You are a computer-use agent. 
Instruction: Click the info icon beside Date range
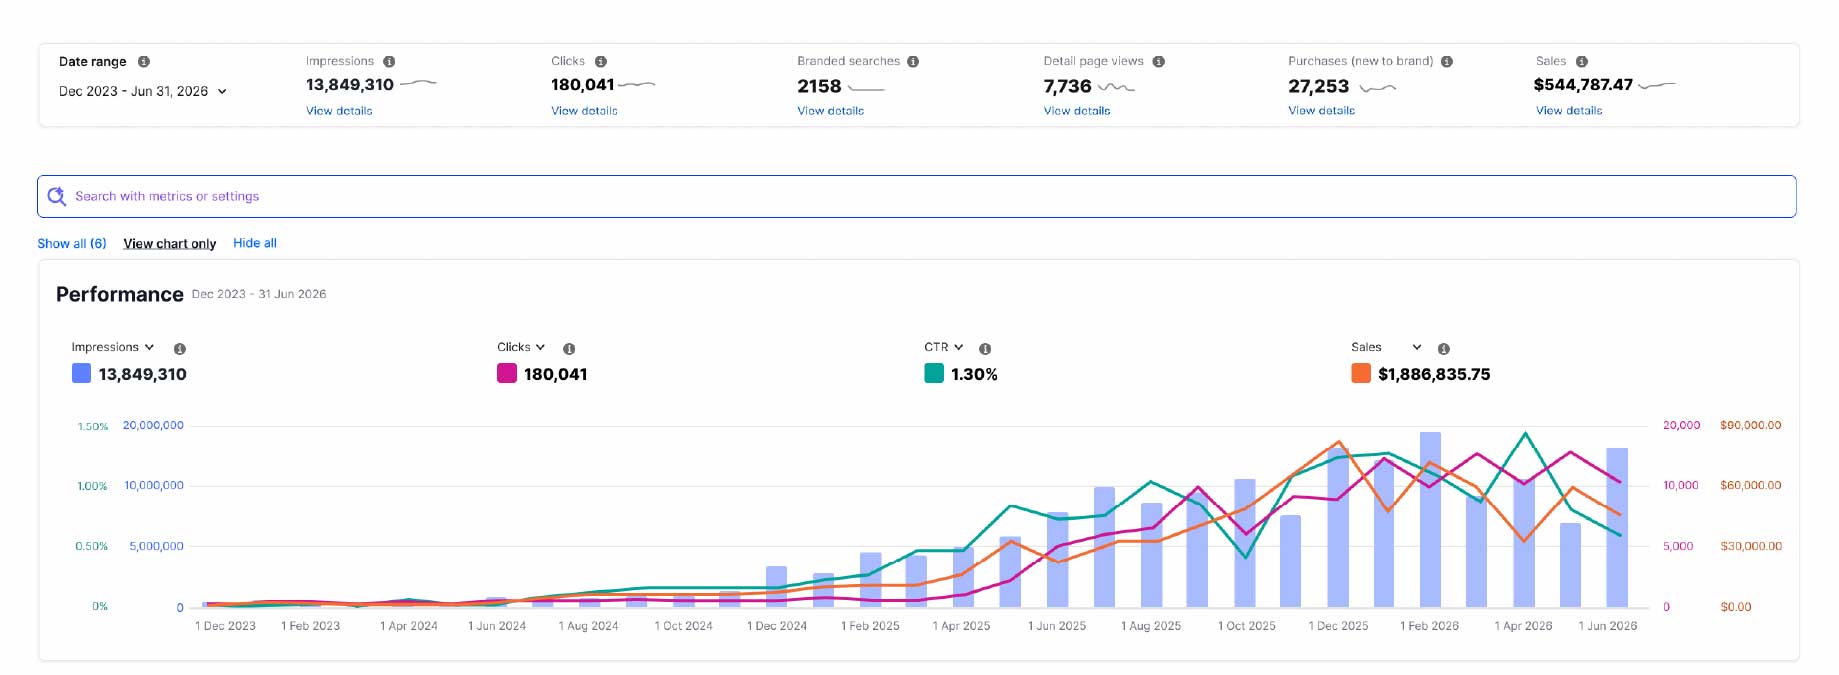(144, 62)
